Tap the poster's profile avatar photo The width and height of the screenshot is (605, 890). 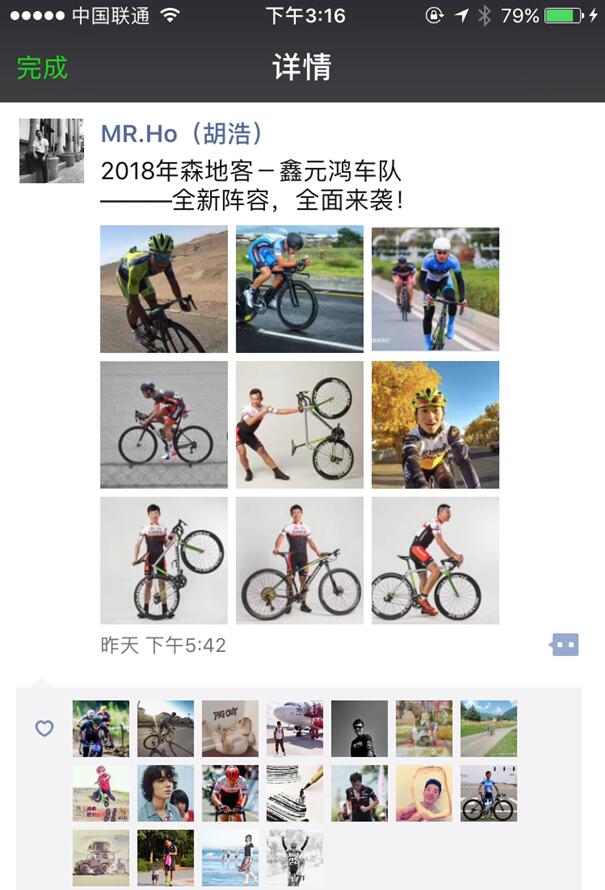[x=52, y=150]
